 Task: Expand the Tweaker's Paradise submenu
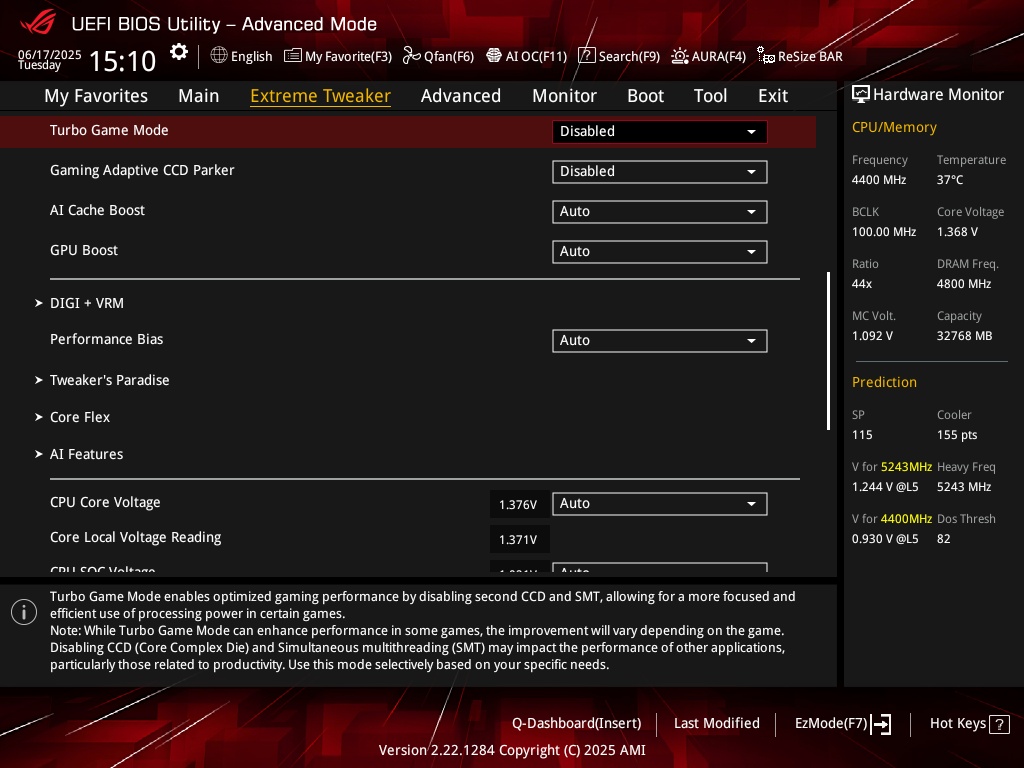pyautogui.click(x=102, y=380)
